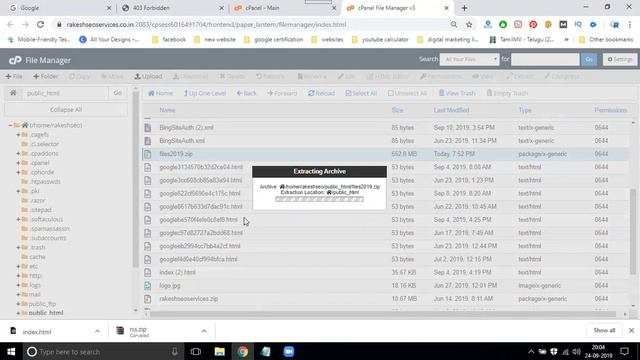Select the files2019.zip file row
640x360 pixels.
pos(385,154)
